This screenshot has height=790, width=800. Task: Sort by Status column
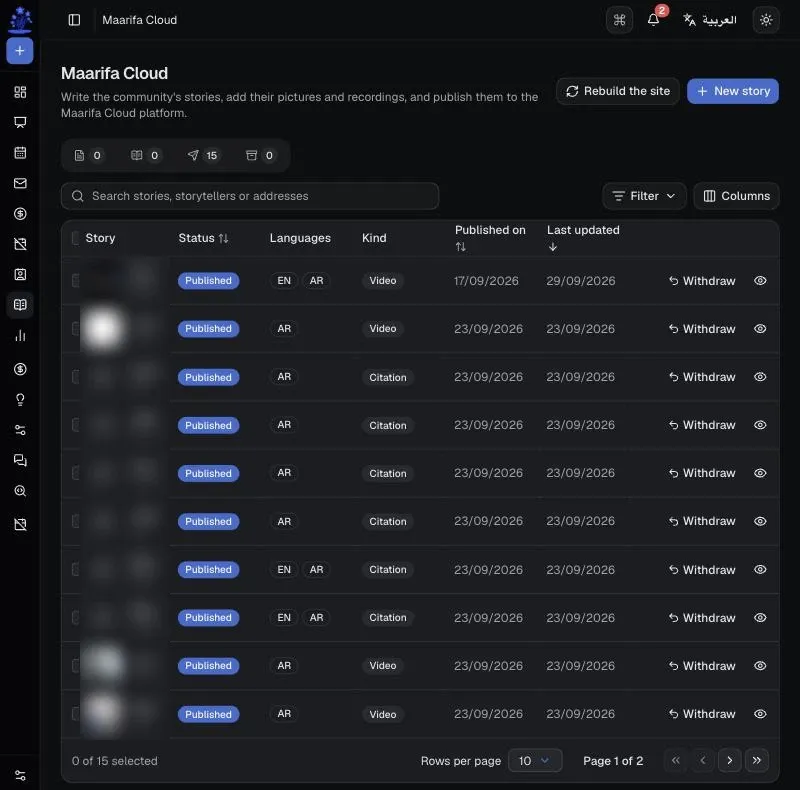tap(203, 238)
